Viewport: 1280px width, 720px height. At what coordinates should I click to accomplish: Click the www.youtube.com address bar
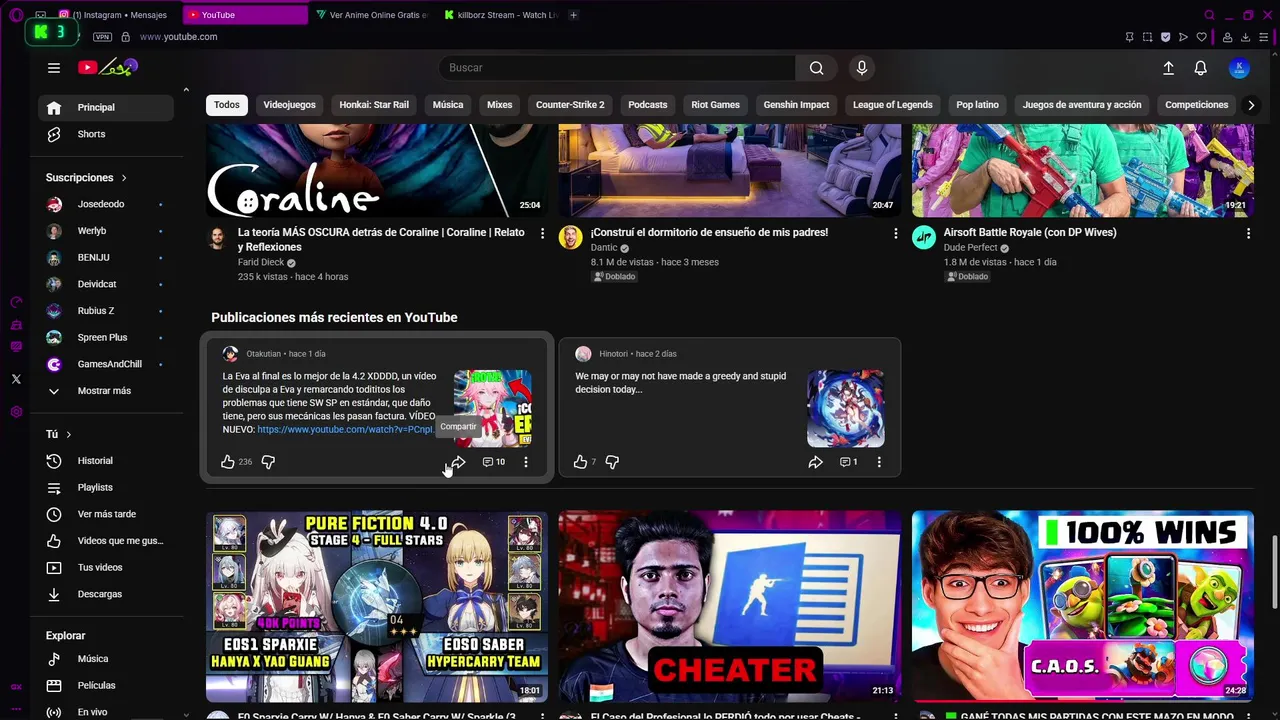point(178,37)
